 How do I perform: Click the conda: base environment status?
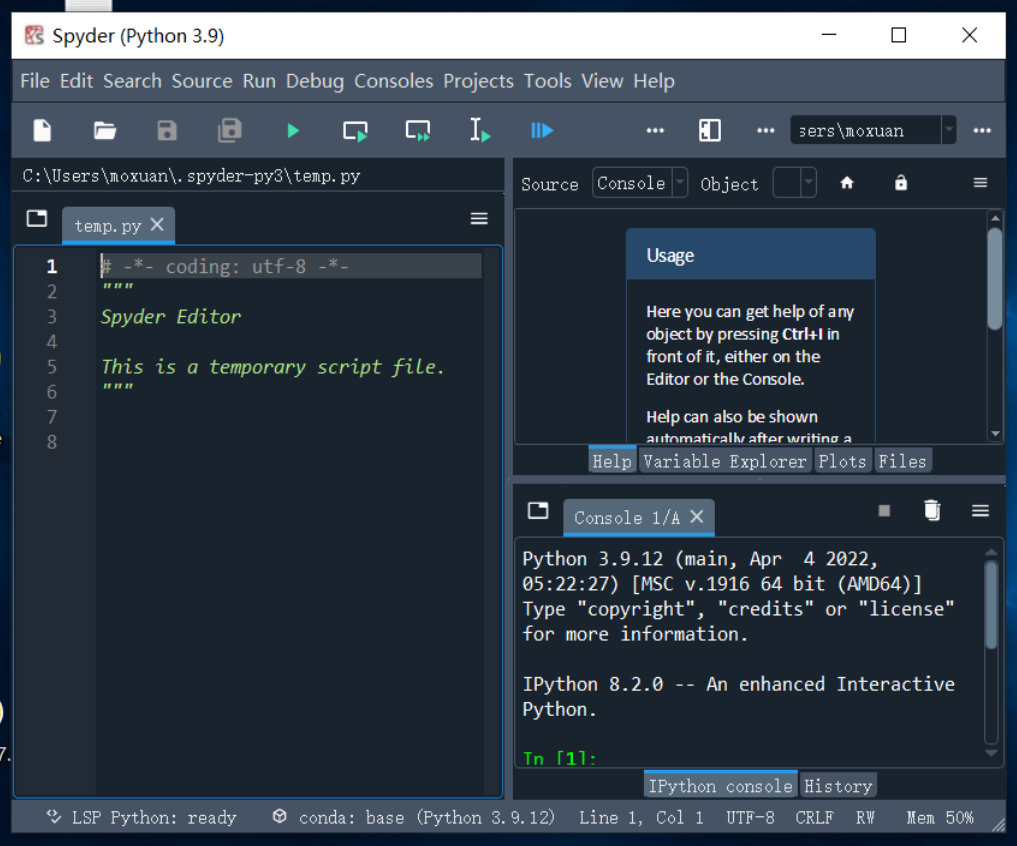tap(413, 817)
